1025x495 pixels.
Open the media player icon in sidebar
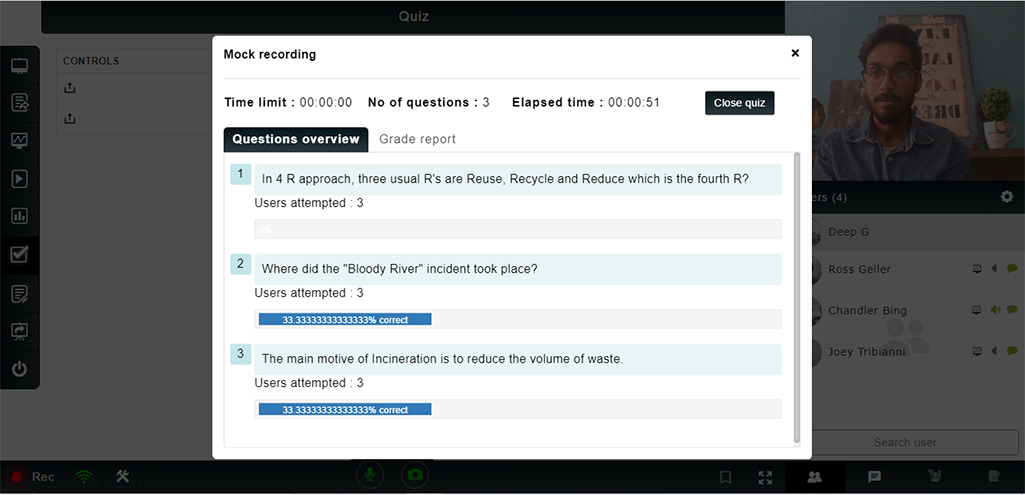(x=19, y=179)
